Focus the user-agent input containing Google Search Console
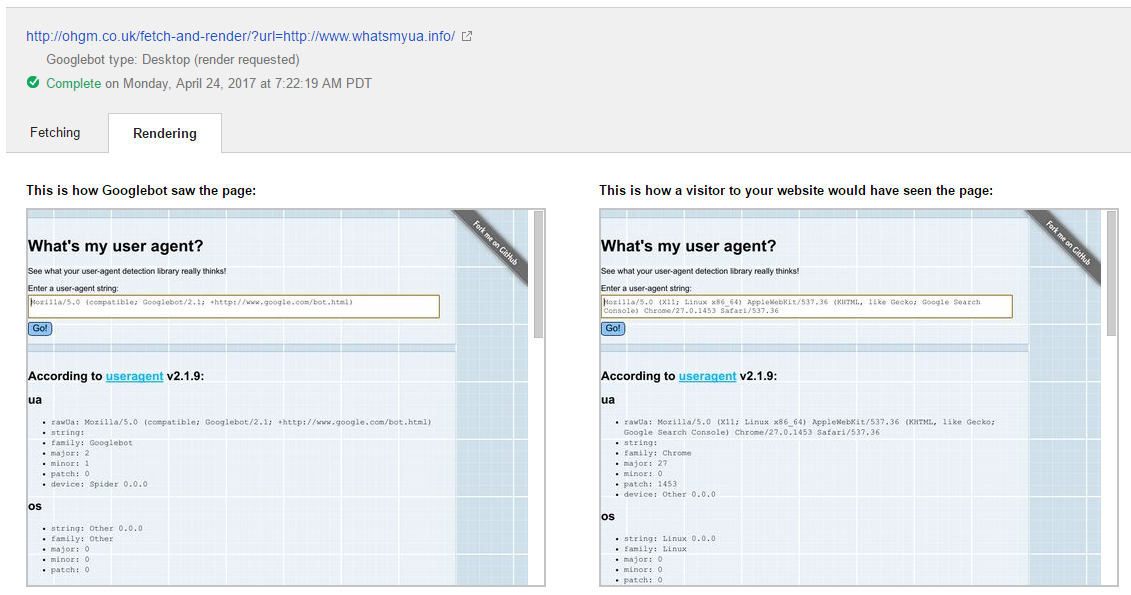1131x595 pixels. (x=806, y=306)
